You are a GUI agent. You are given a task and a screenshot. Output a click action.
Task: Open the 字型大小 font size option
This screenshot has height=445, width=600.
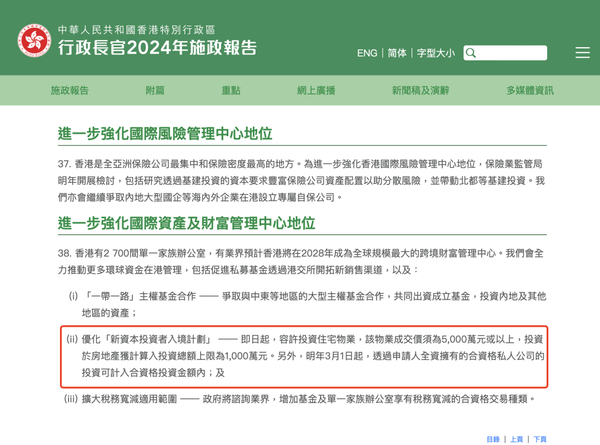click(x=436, y=53)
